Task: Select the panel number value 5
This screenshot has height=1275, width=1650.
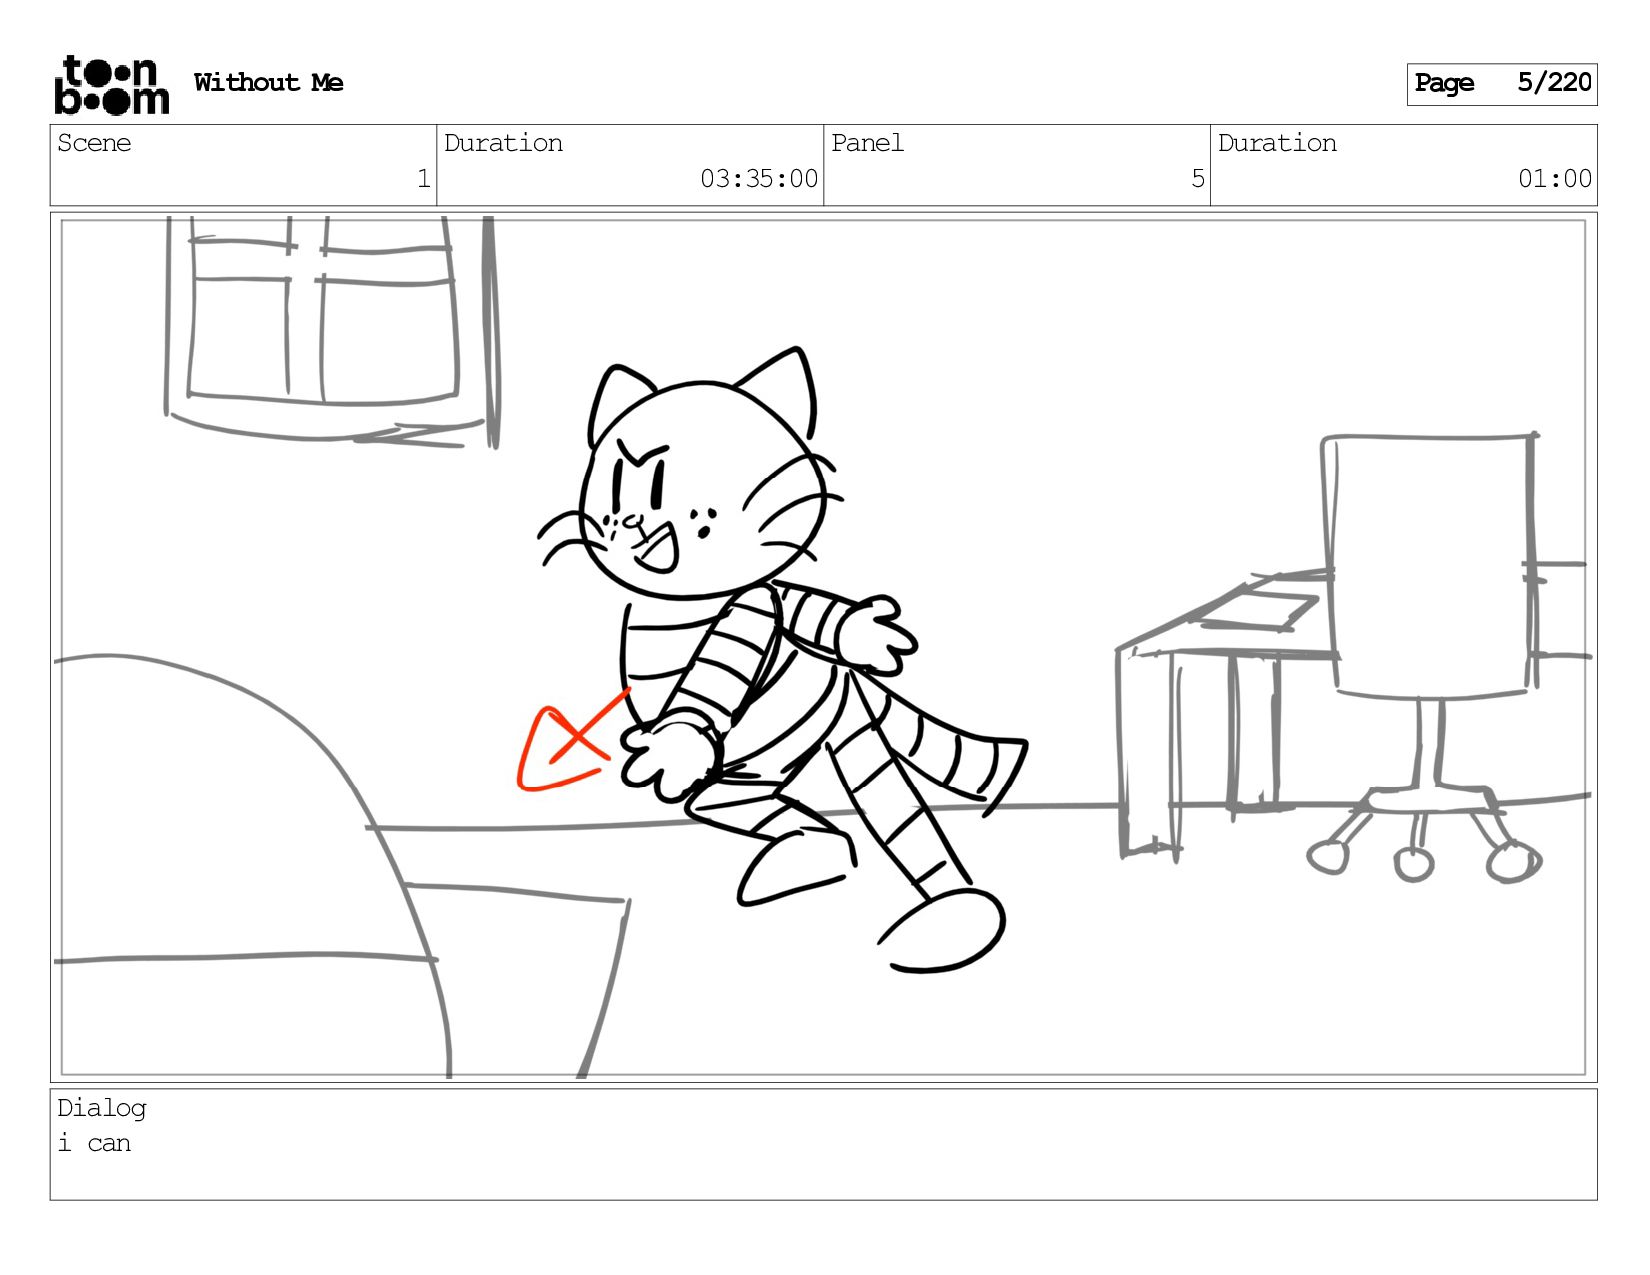Action: 1197,179
